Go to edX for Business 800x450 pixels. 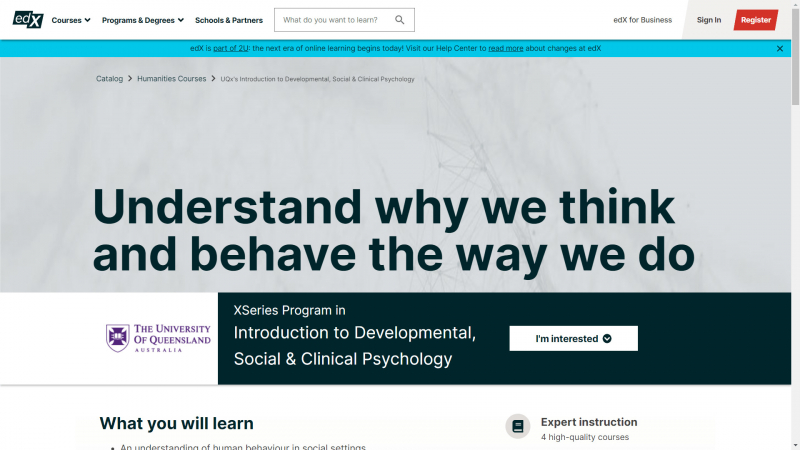click(642, 20)
